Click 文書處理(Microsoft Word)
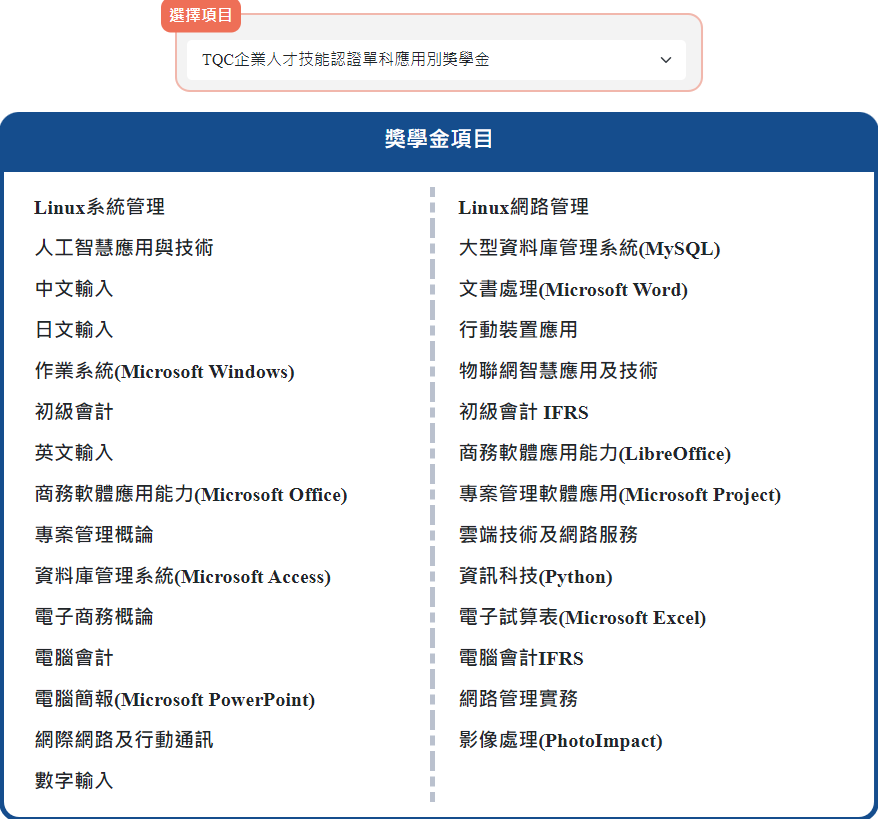 coord(573,289)
